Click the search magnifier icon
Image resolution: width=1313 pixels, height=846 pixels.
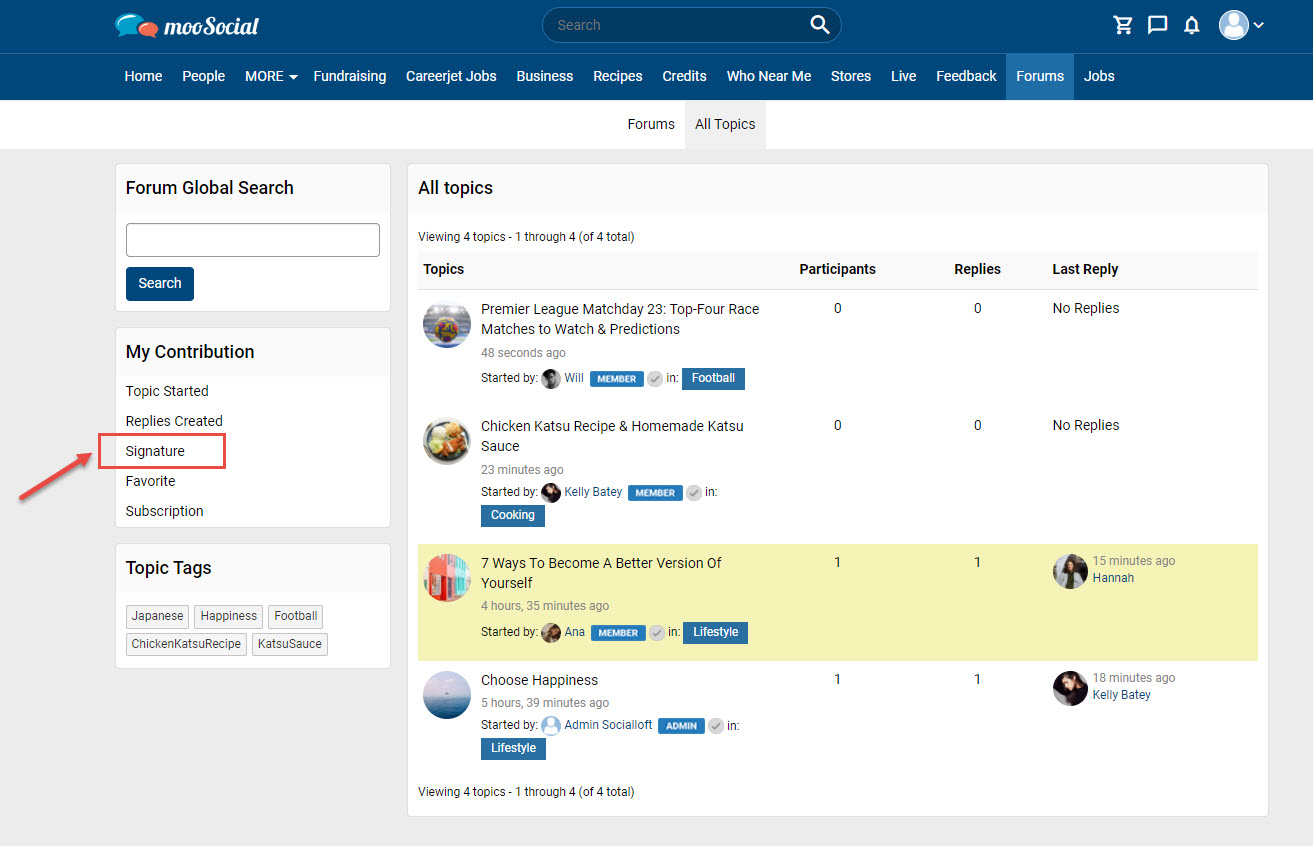click(x=820, y=25)
